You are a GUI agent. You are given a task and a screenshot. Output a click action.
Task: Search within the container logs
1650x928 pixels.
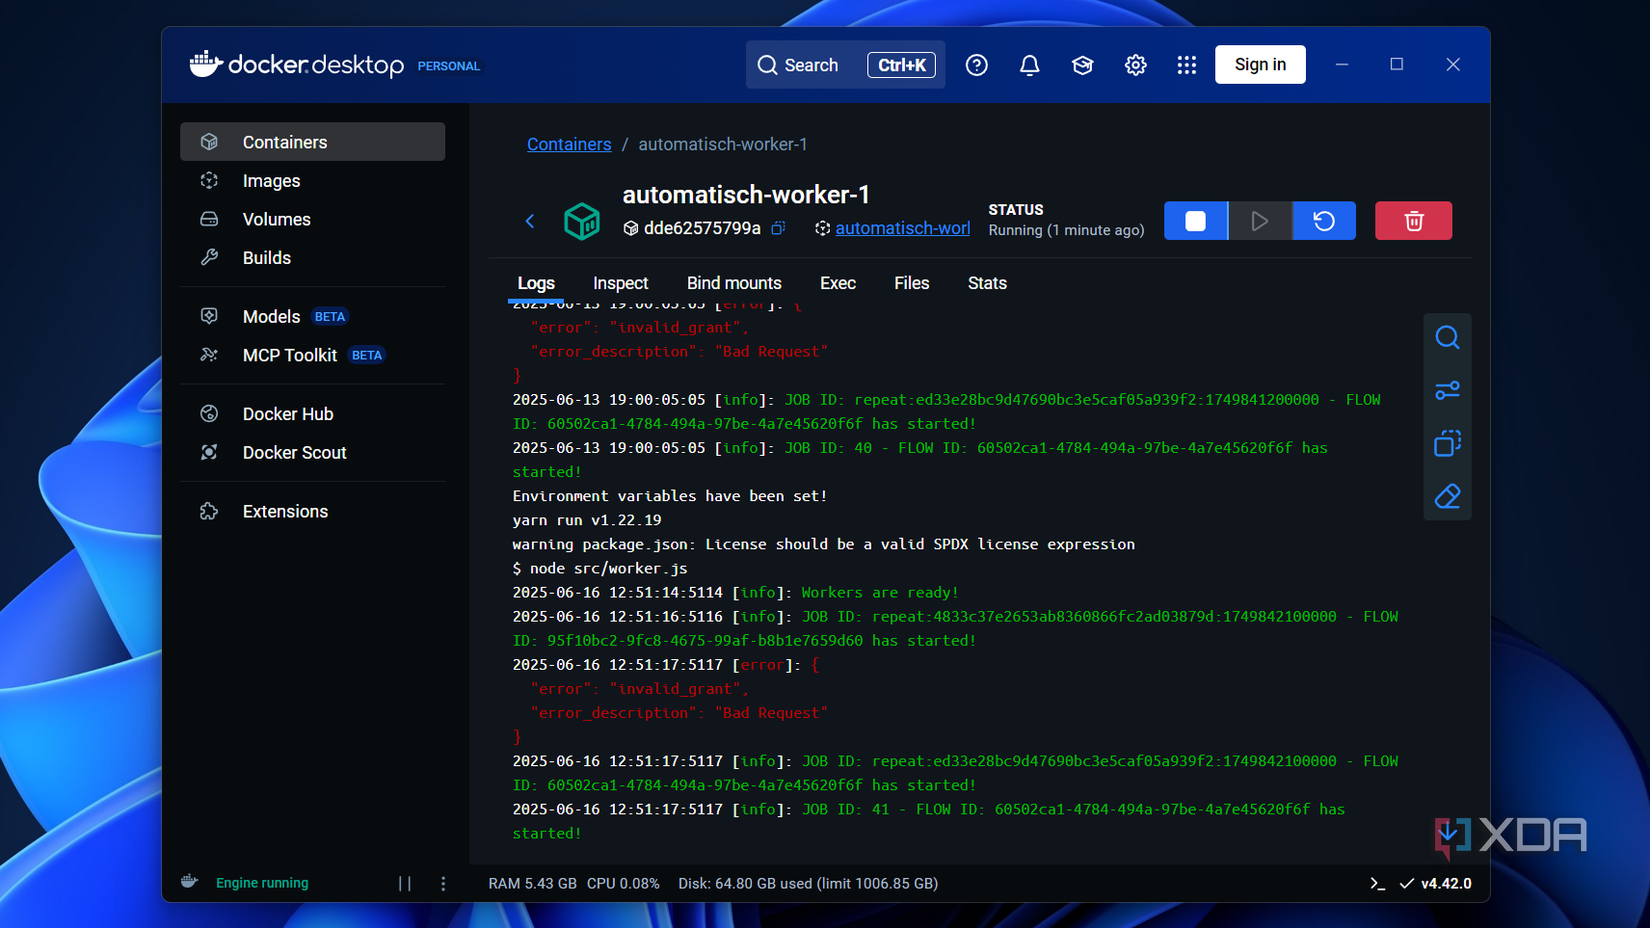(1447, 337)
